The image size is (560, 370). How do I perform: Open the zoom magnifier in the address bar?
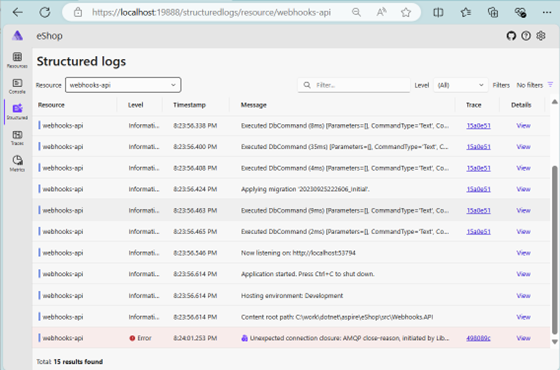click(356, 12)
